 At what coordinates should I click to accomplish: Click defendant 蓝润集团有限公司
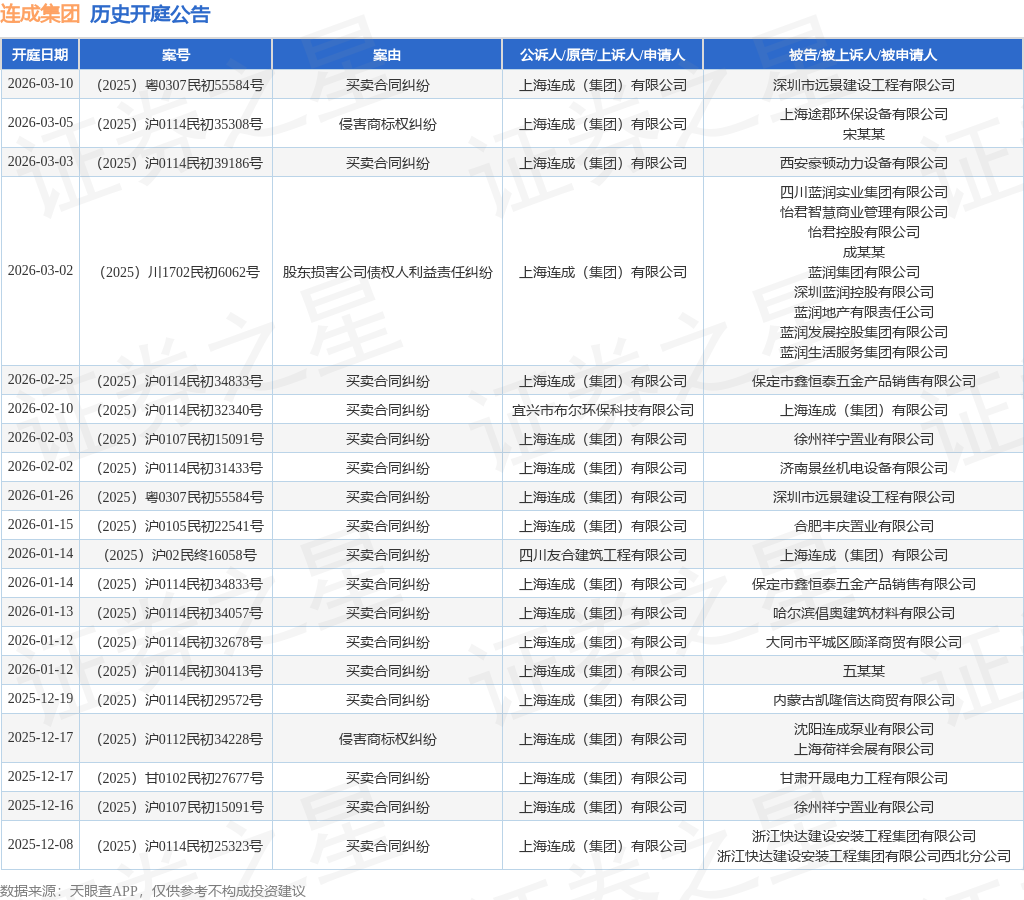(x=863, y=272)
